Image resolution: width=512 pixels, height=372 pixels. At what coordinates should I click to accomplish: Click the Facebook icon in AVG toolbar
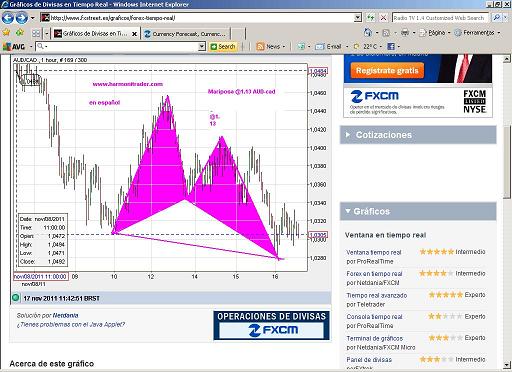[x=391, y=47]
